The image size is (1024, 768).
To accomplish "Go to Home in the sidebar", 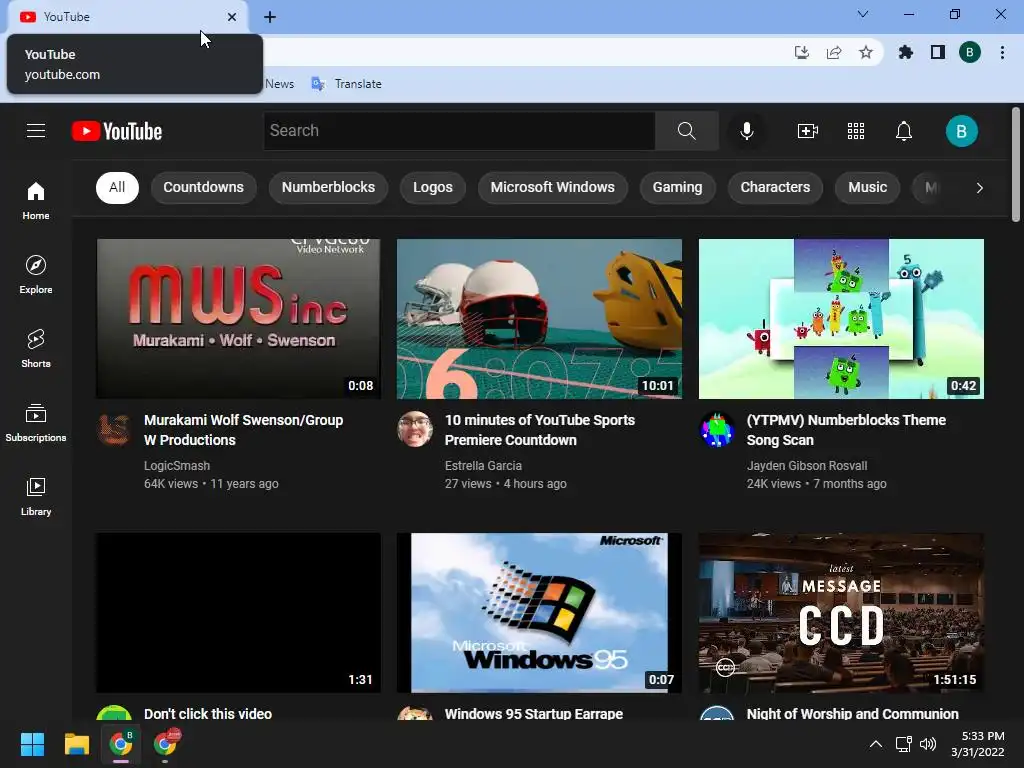I will [x=36, y=200].
